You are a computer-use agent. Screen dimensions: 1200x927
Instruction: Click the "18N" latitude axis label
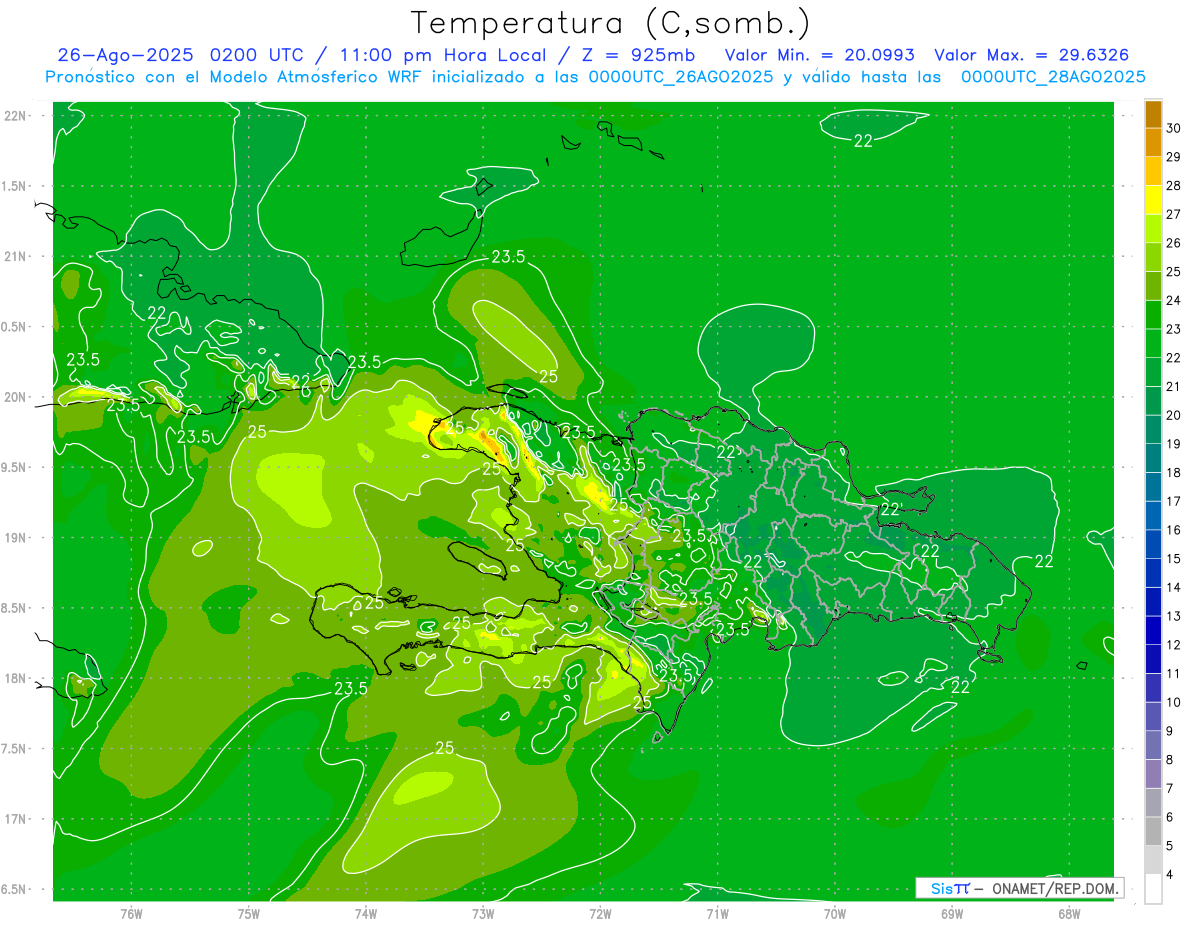17,678
